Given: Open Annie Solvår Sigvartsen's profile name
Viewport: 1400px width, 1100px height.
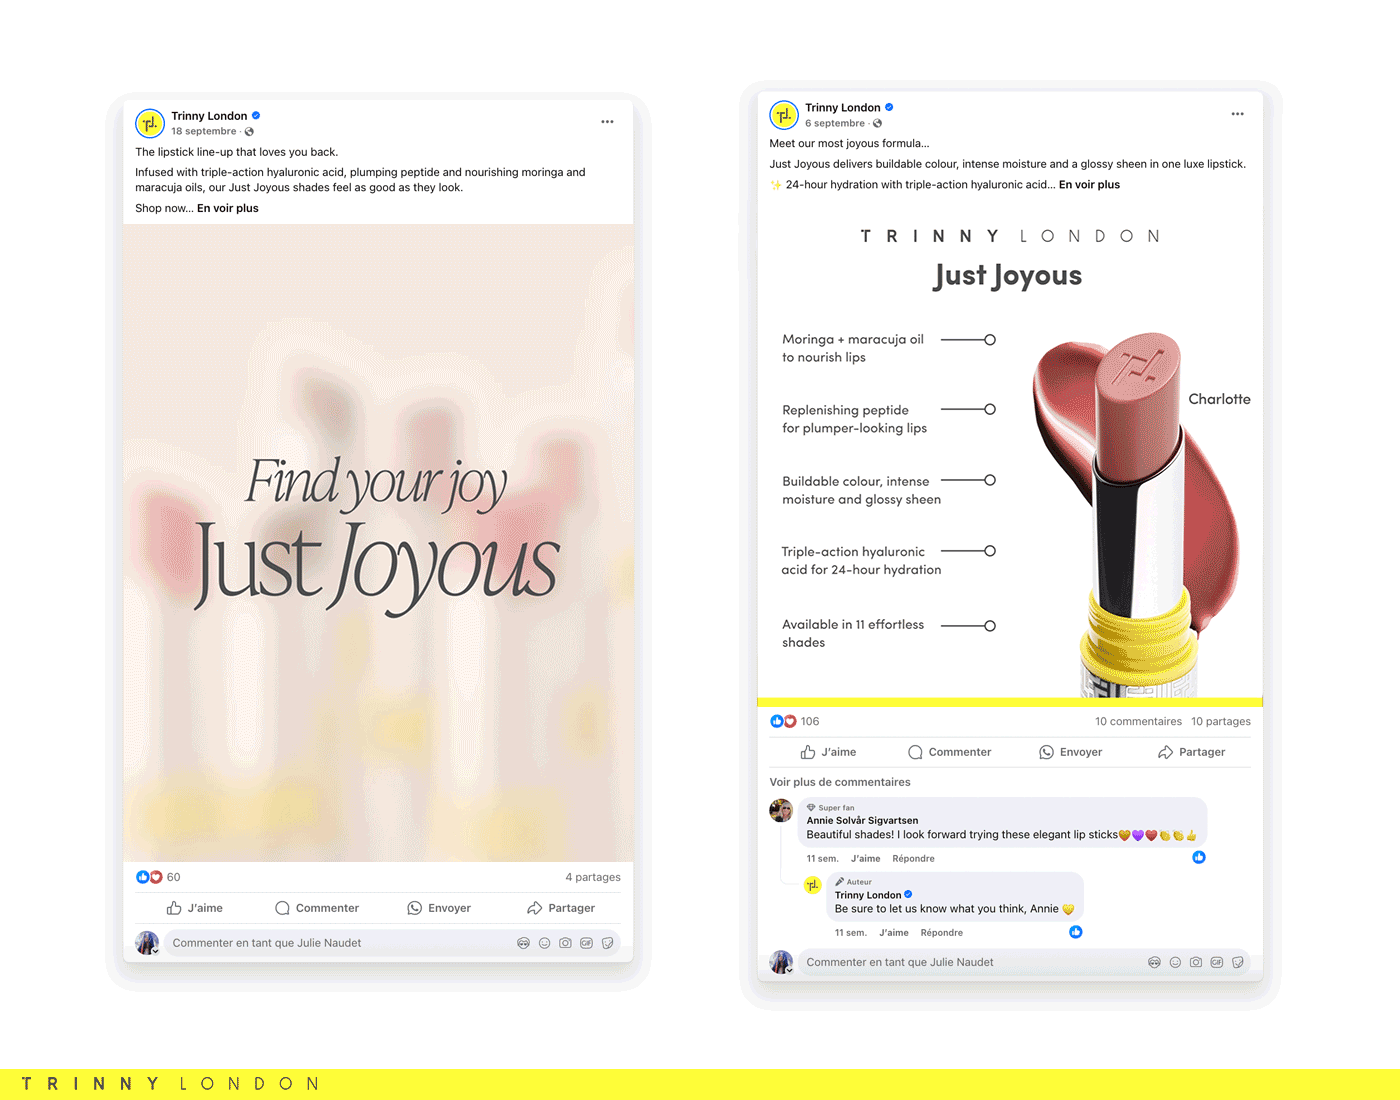Looking at the screenshot, I should coord(862,820).
